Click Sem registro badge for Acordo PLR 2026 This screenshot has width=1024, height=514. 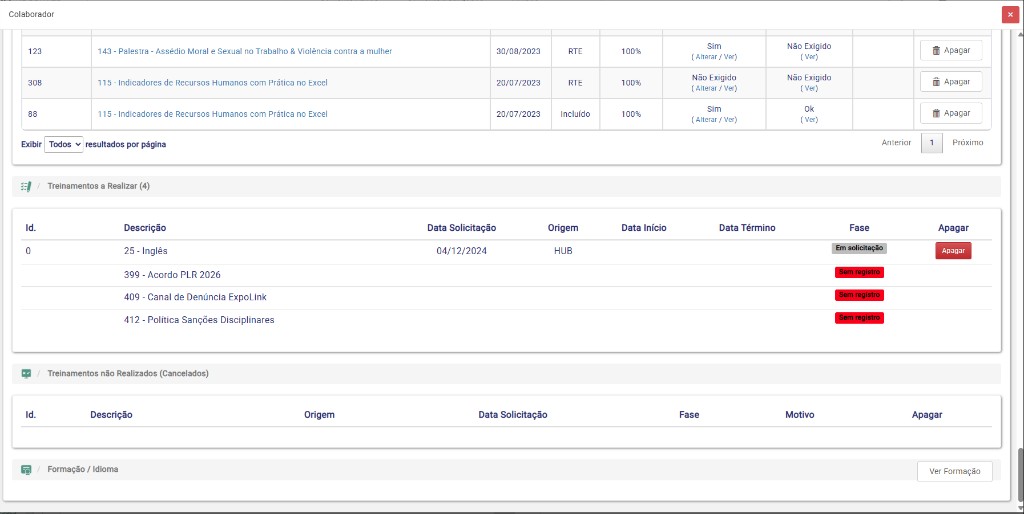[859, 272]
